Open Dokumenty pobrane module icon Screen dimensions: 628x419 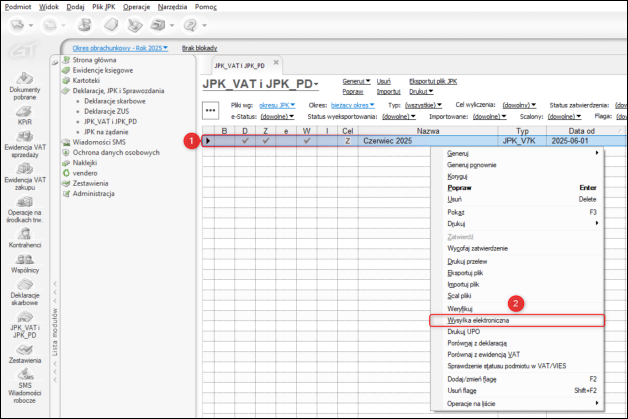pyautogui.click(x=24, y=79)
